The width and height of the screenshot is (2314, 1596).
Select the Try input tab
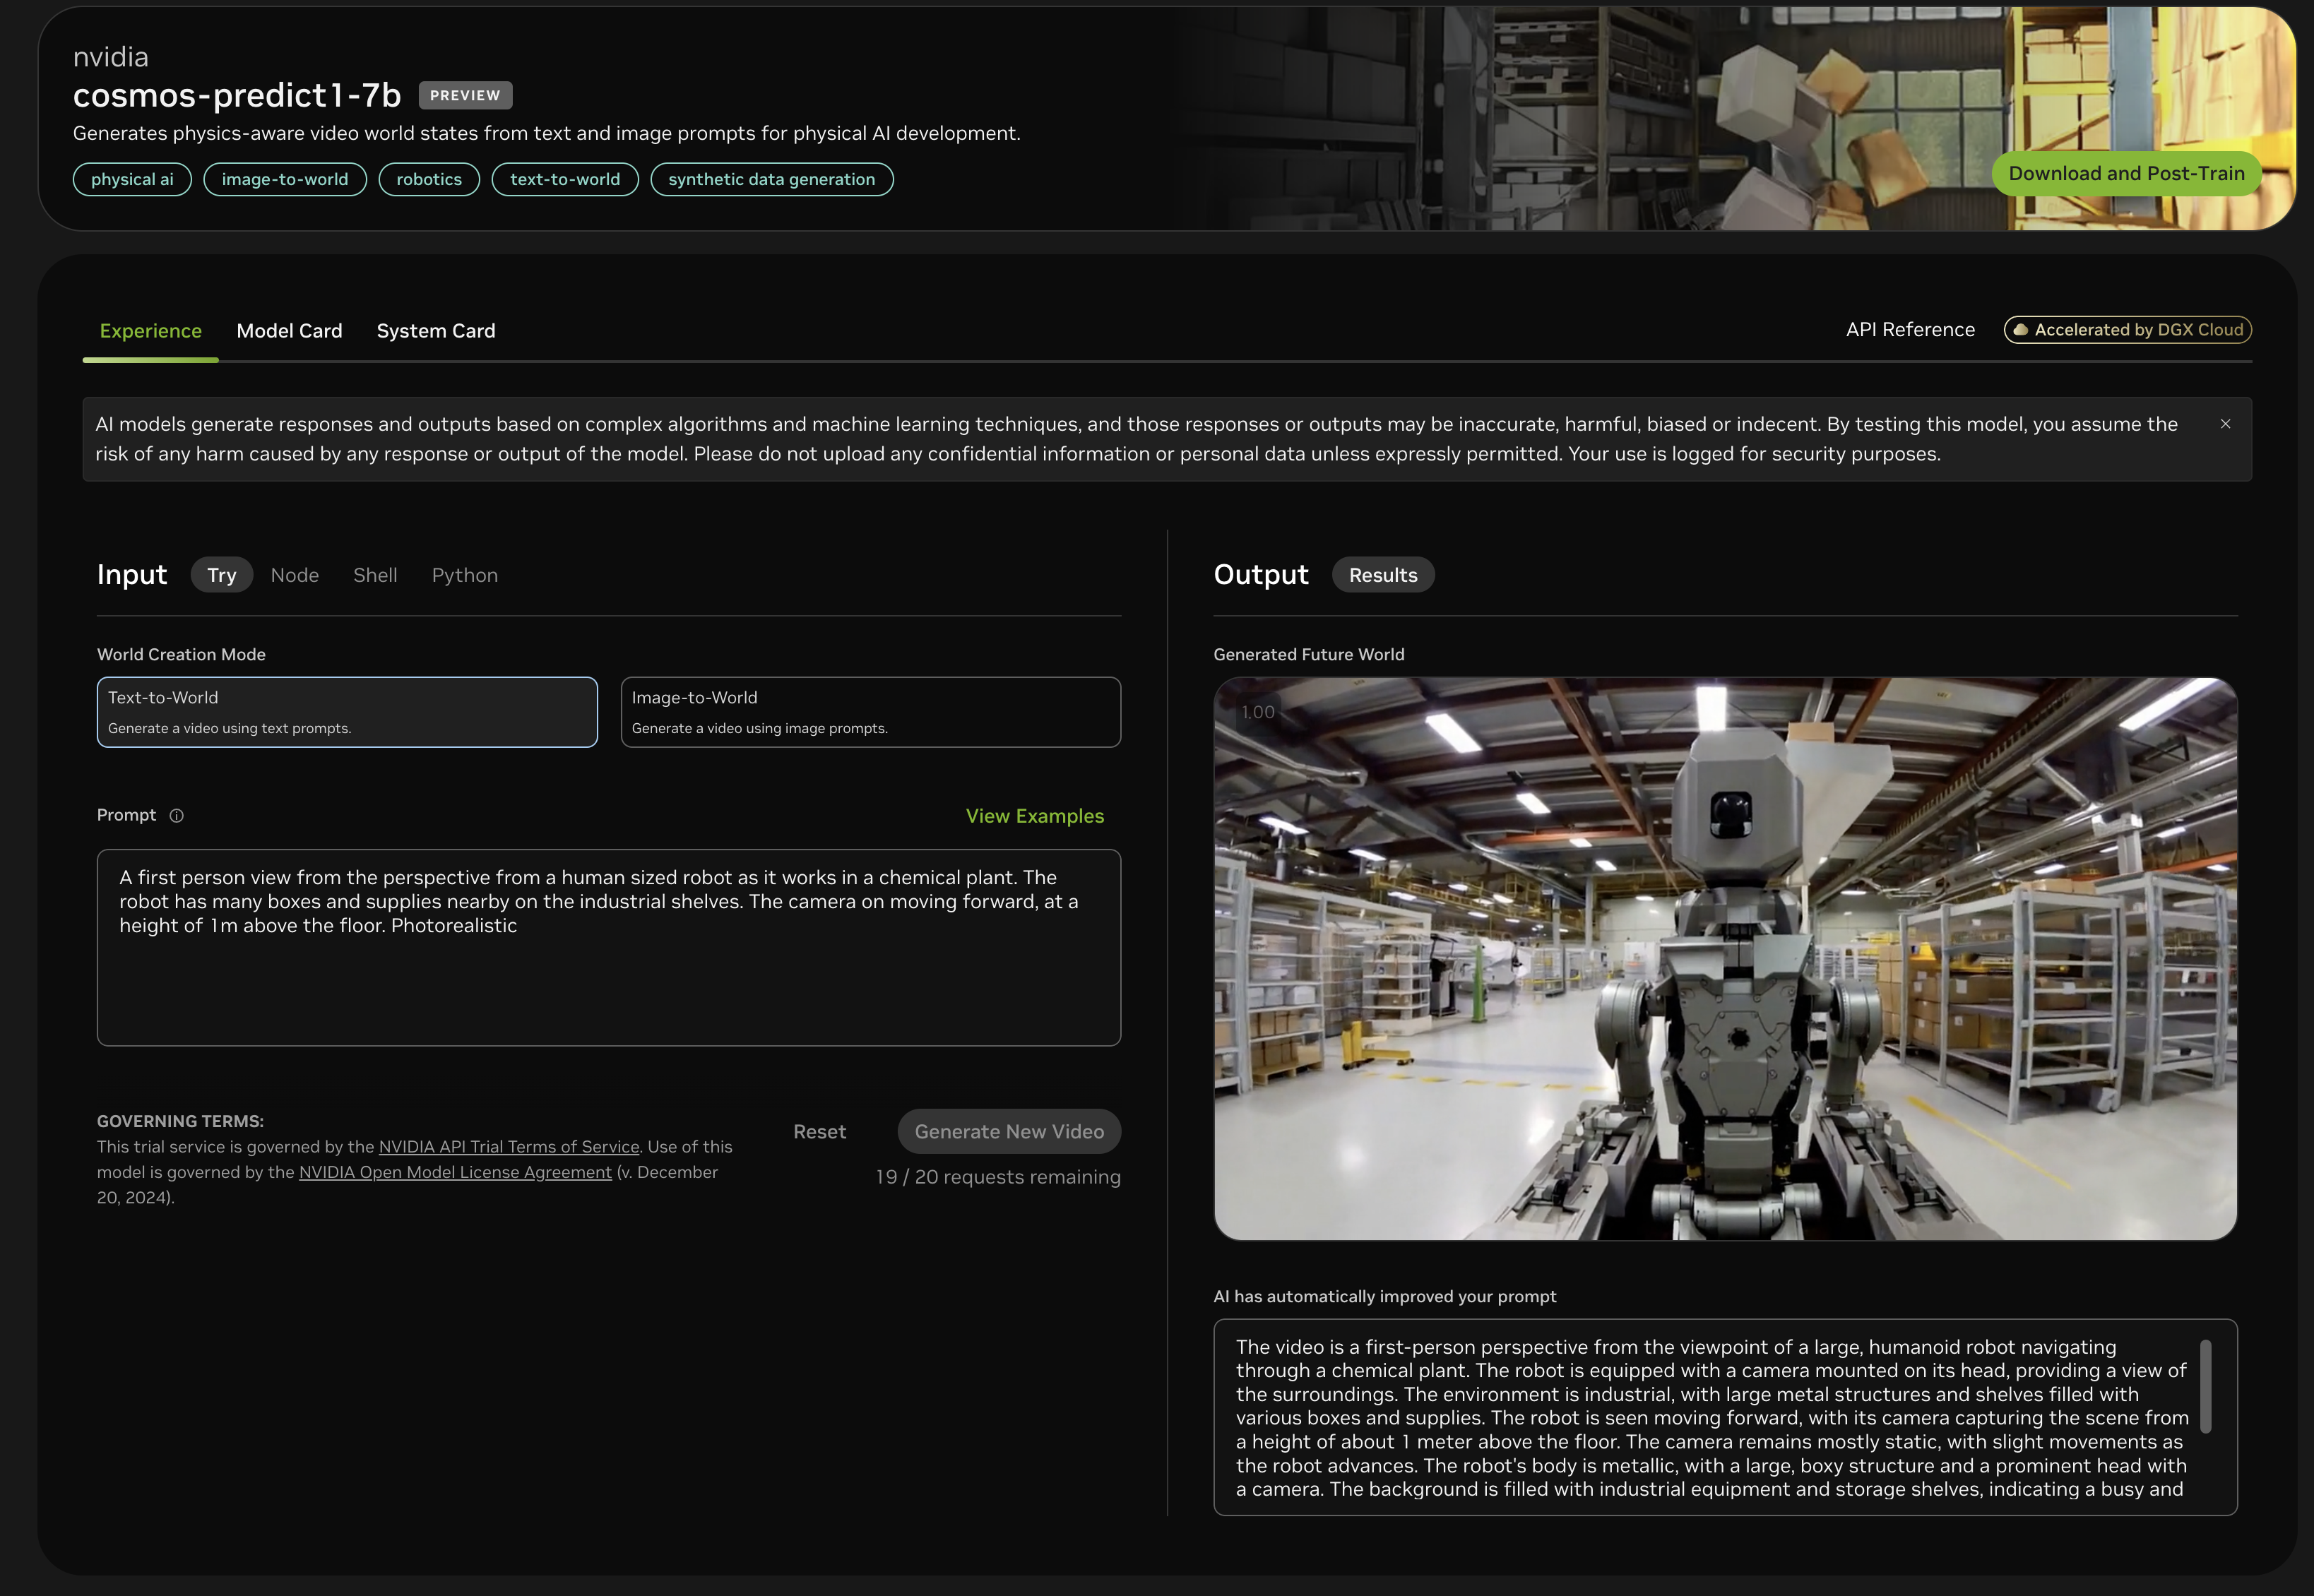[222, 575]
